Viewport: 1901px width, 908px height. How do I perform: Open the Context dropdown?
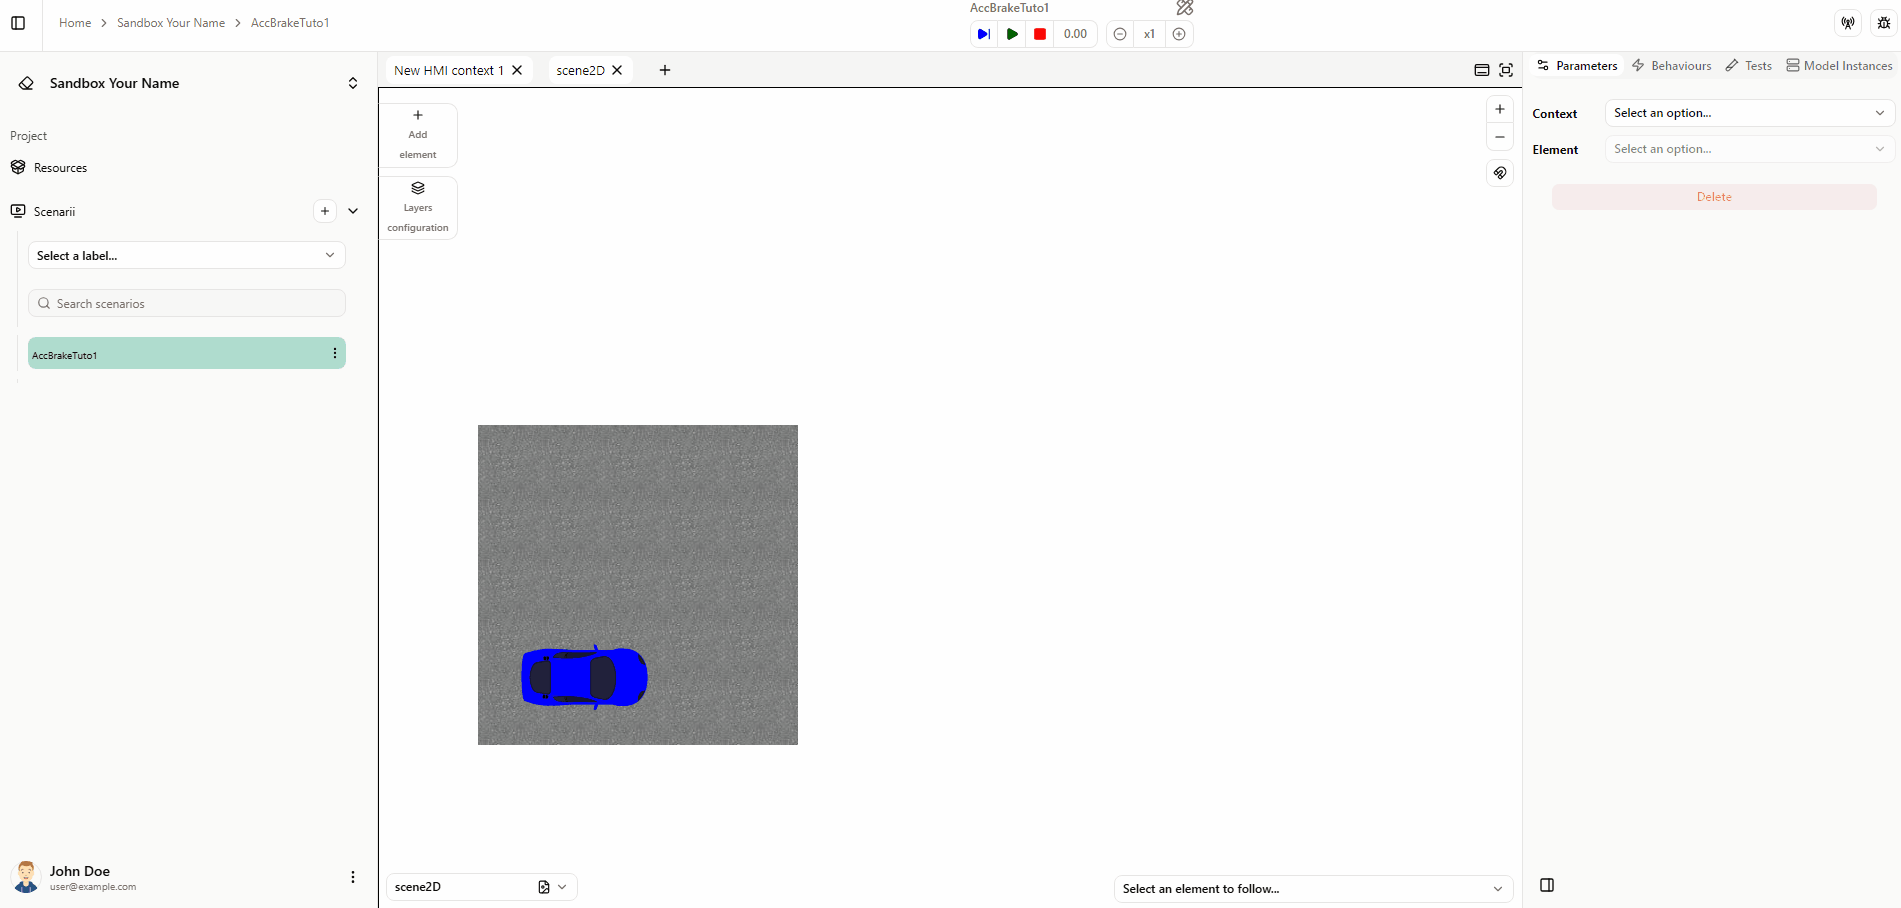1749,113
